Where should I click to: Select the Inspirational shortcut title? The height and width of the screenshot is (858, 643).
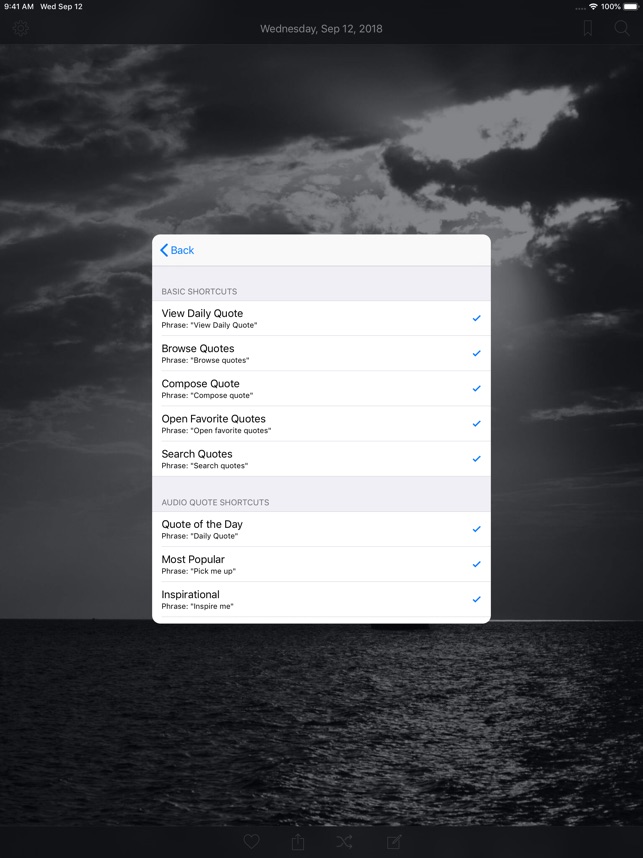pyautogui.click(x=190, y=594)
